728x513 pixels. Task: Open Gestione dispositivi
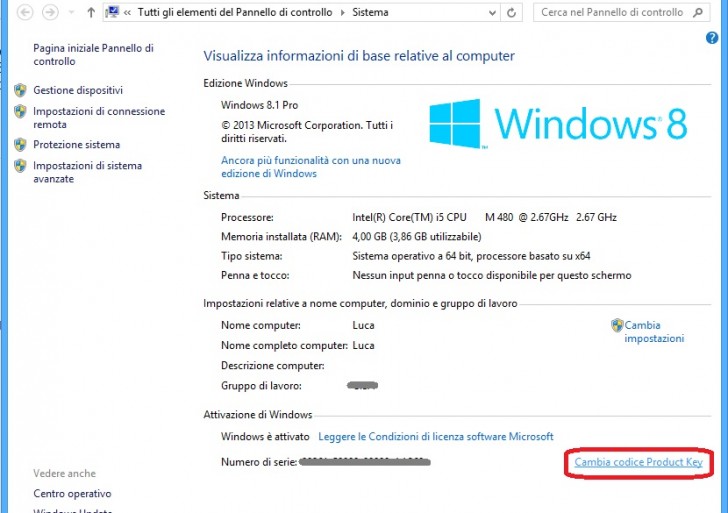coord(78,90)
